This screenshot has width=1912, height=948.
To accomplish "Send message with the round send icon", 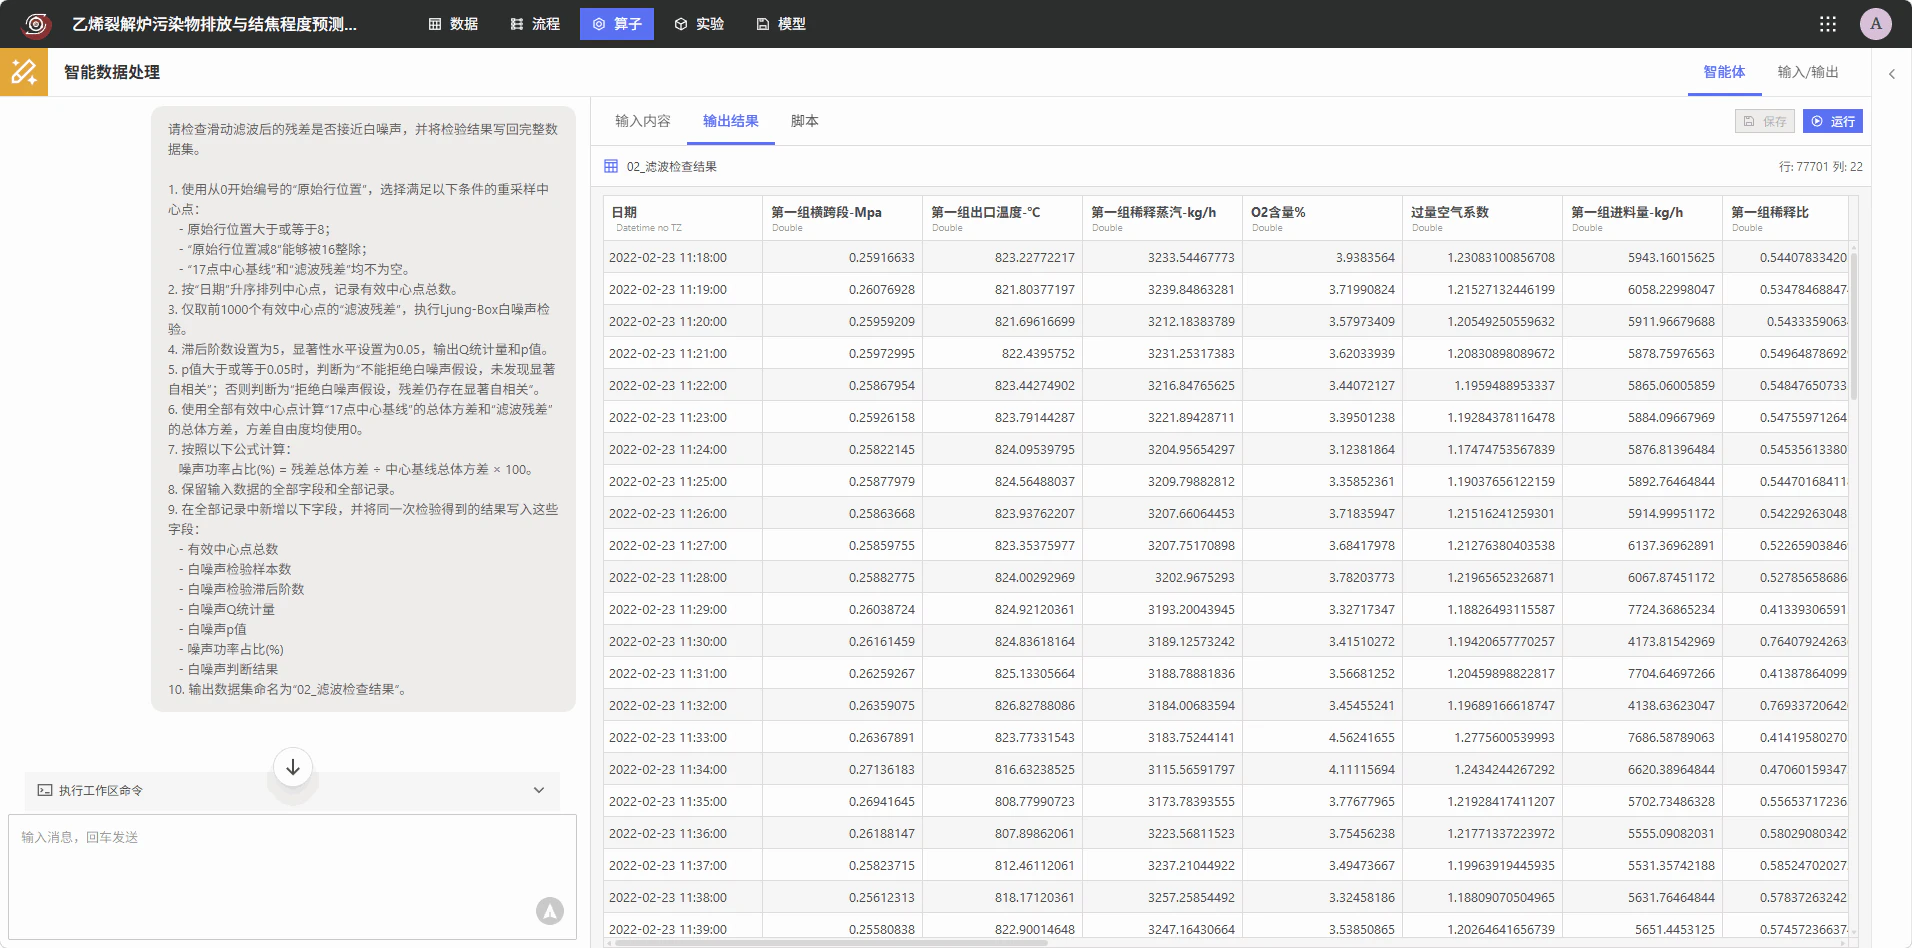I will (550, 910).
